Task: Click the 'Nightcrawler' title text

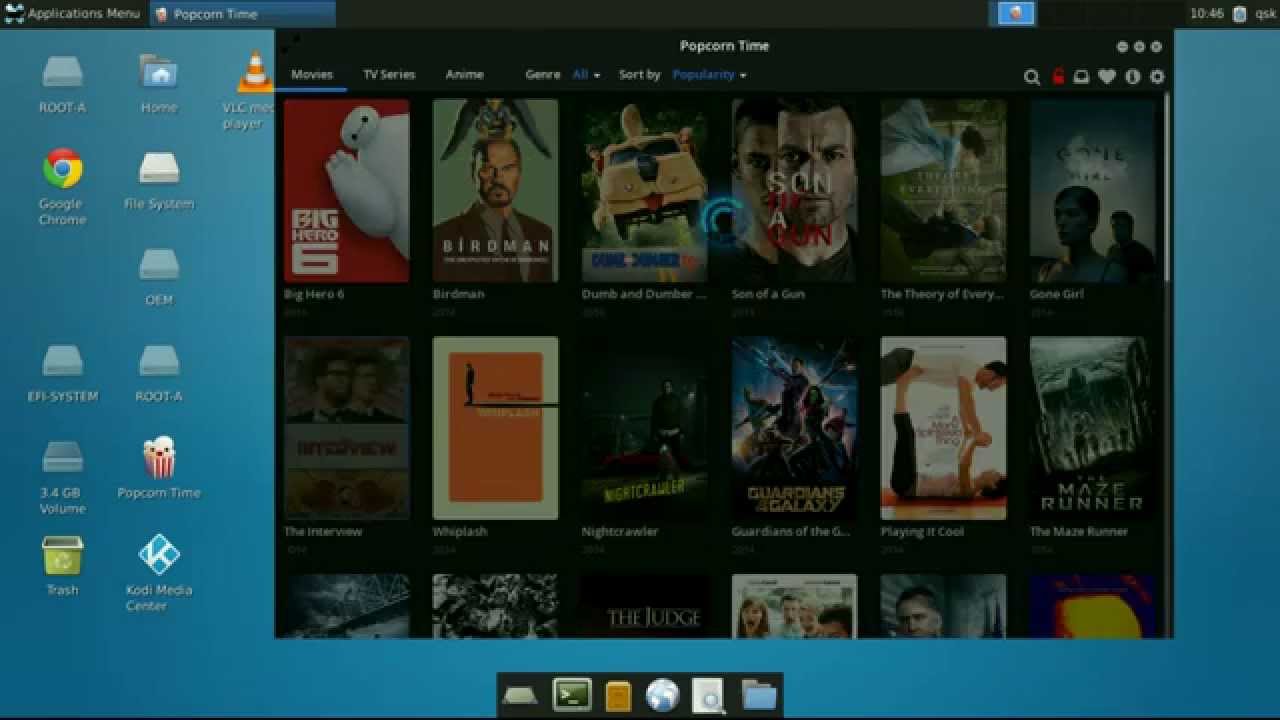Action: click(x=620, y=532)
